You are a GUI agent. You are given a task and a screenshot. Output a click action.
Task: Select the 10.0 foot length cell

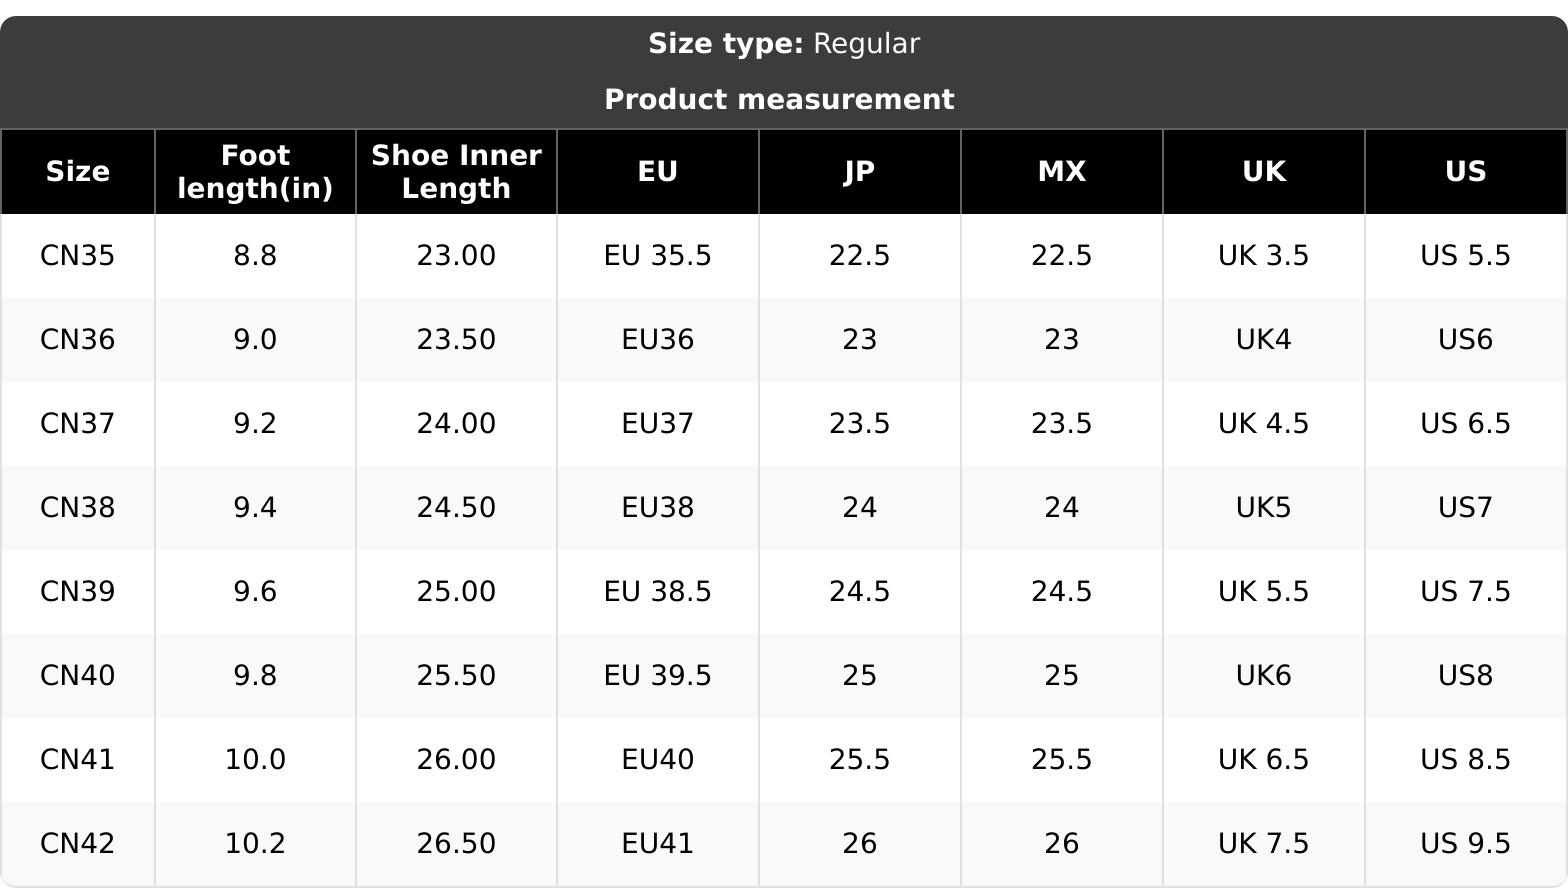[255, 760]
